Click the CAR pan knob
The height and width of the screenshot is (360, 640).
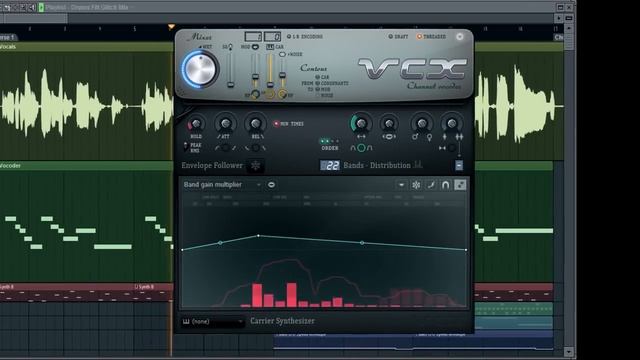click(269, 95)
